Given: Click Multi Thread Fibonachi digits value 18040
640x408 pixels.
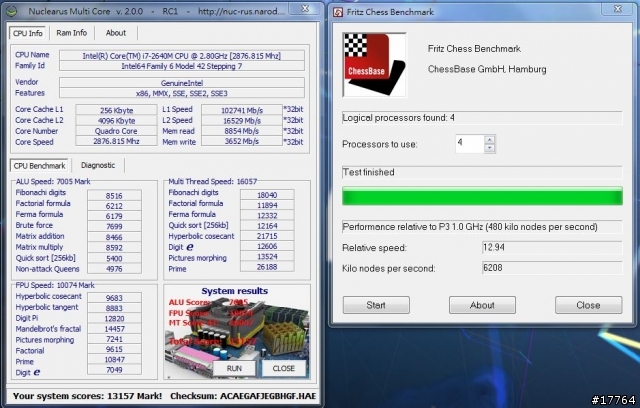Looking at the screenshot, I should (267, 195).
